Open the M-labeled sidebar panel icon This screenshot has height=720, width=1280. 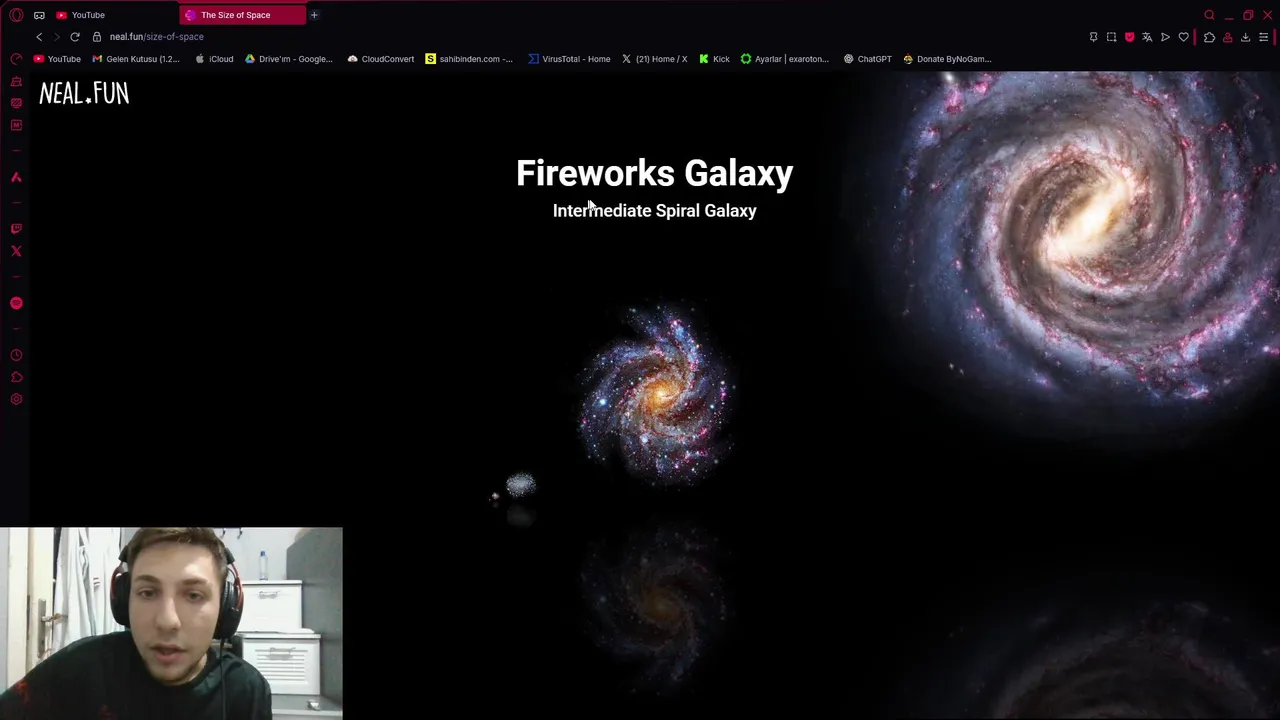pyautogui.click(x=16, y=125)
